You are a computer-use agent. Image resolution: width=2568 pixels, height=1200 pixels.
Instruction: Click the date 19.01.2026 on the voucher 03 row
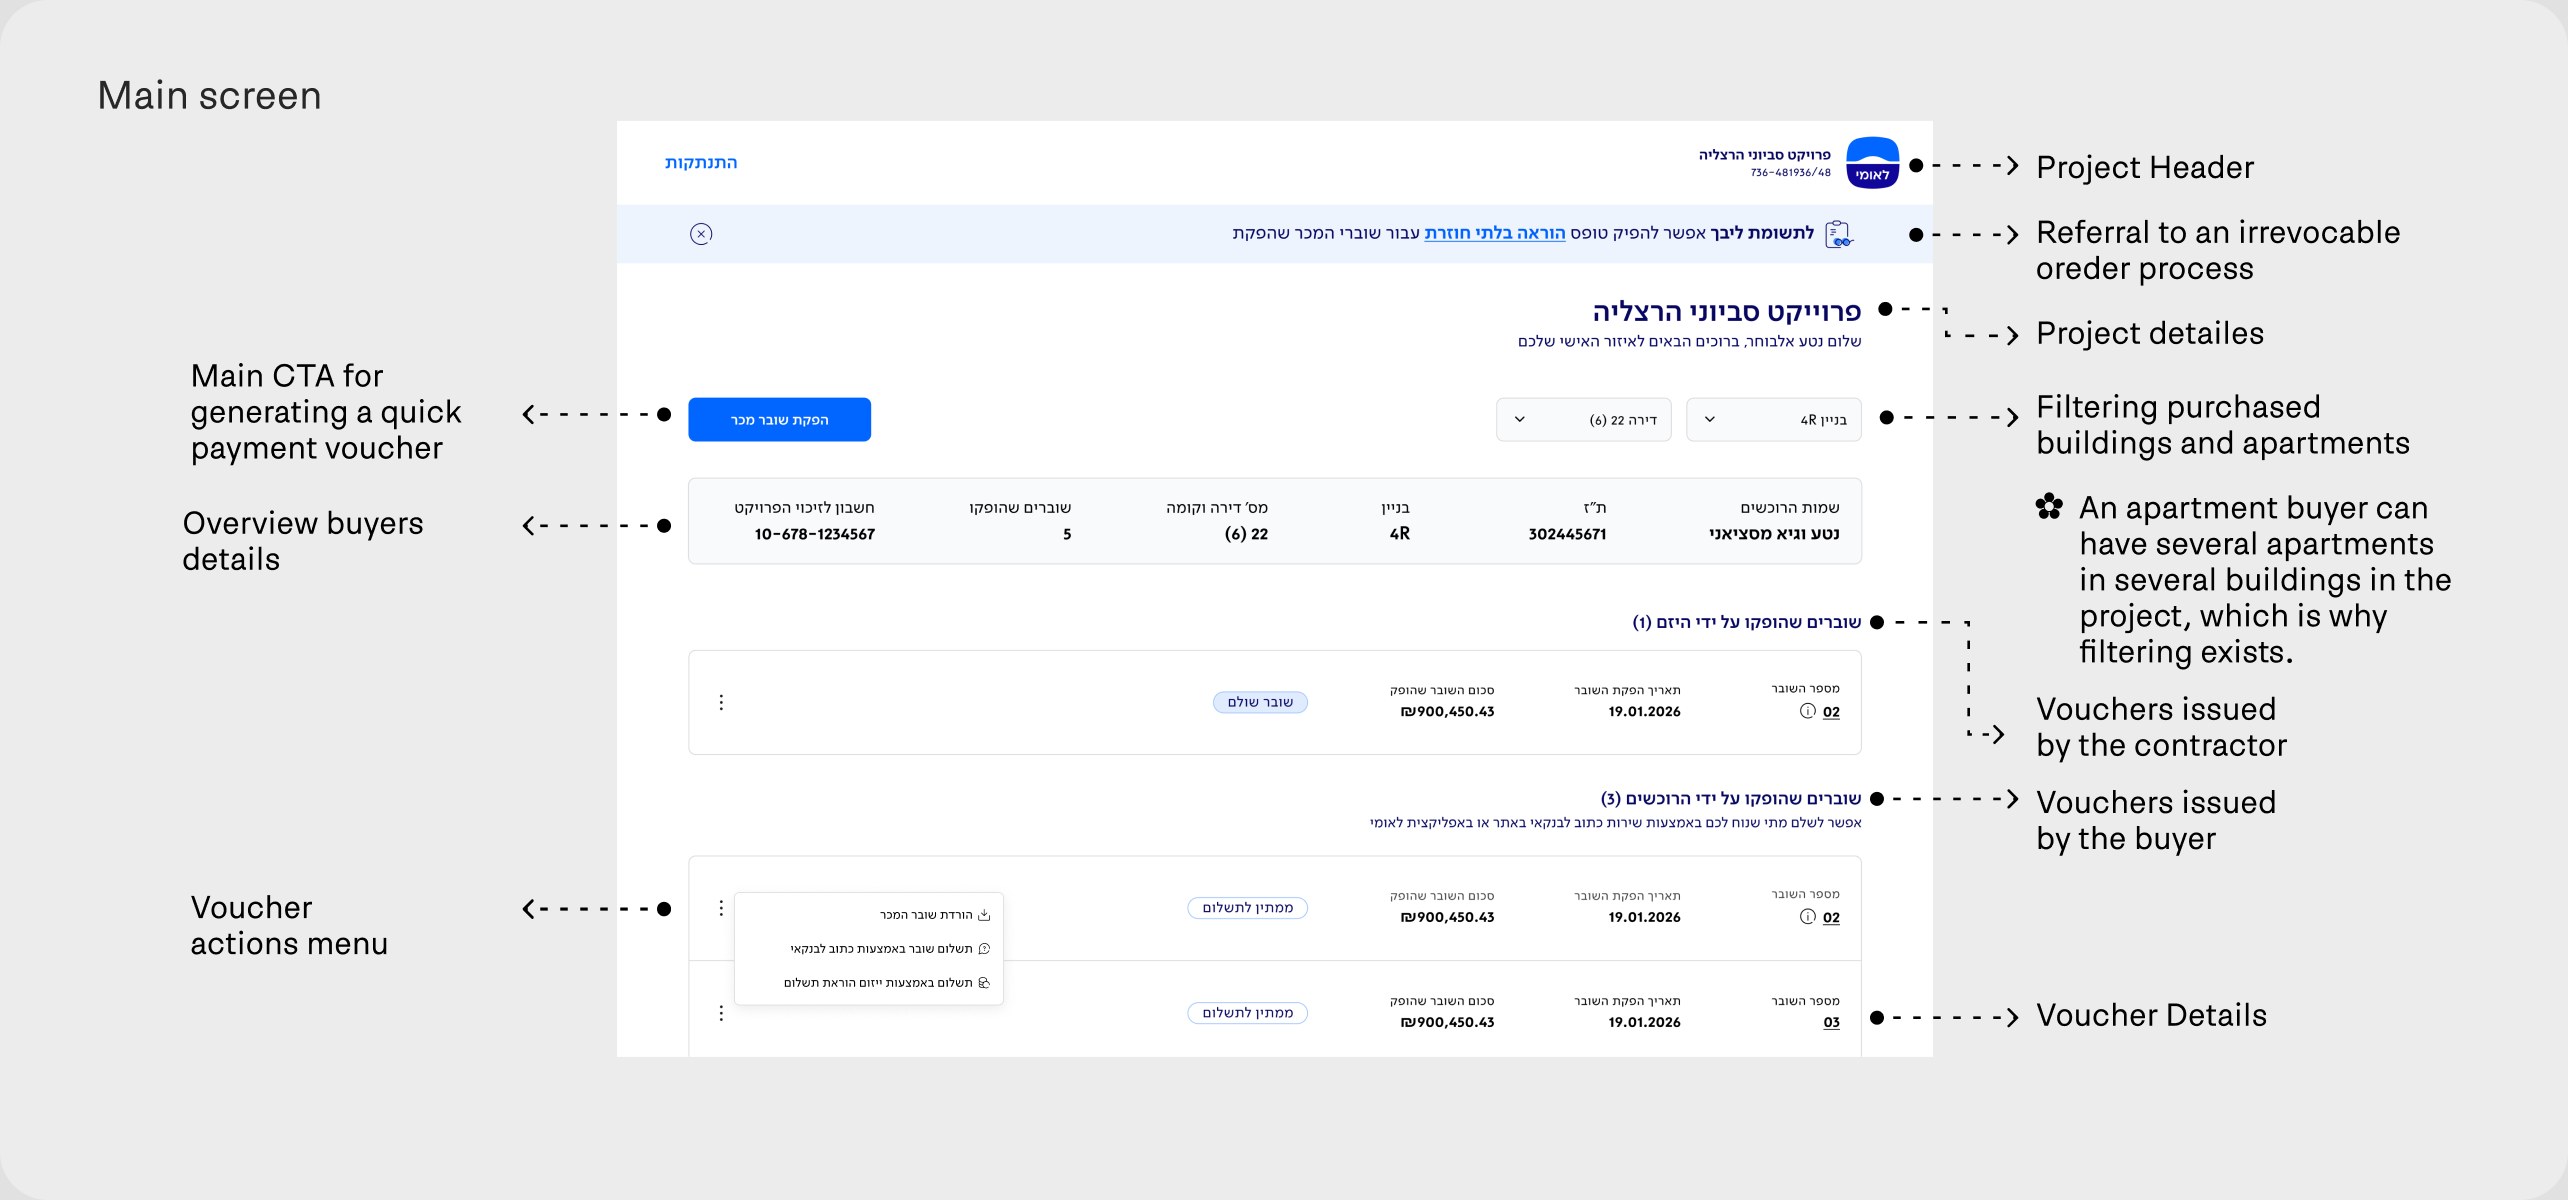(1644, 1023)
